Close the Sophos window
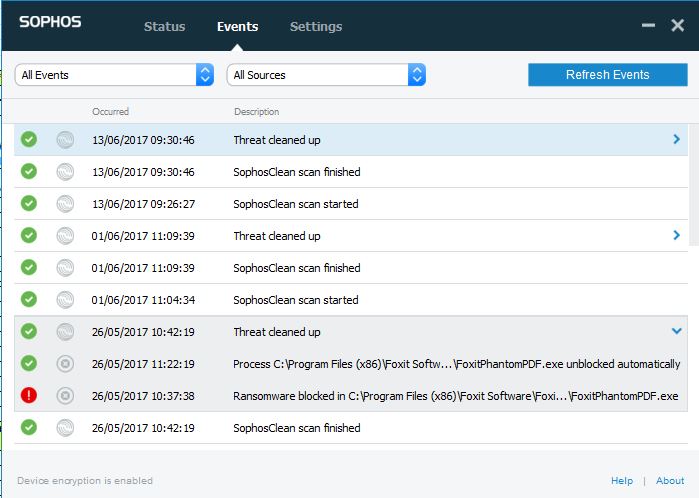 point(678,25)
